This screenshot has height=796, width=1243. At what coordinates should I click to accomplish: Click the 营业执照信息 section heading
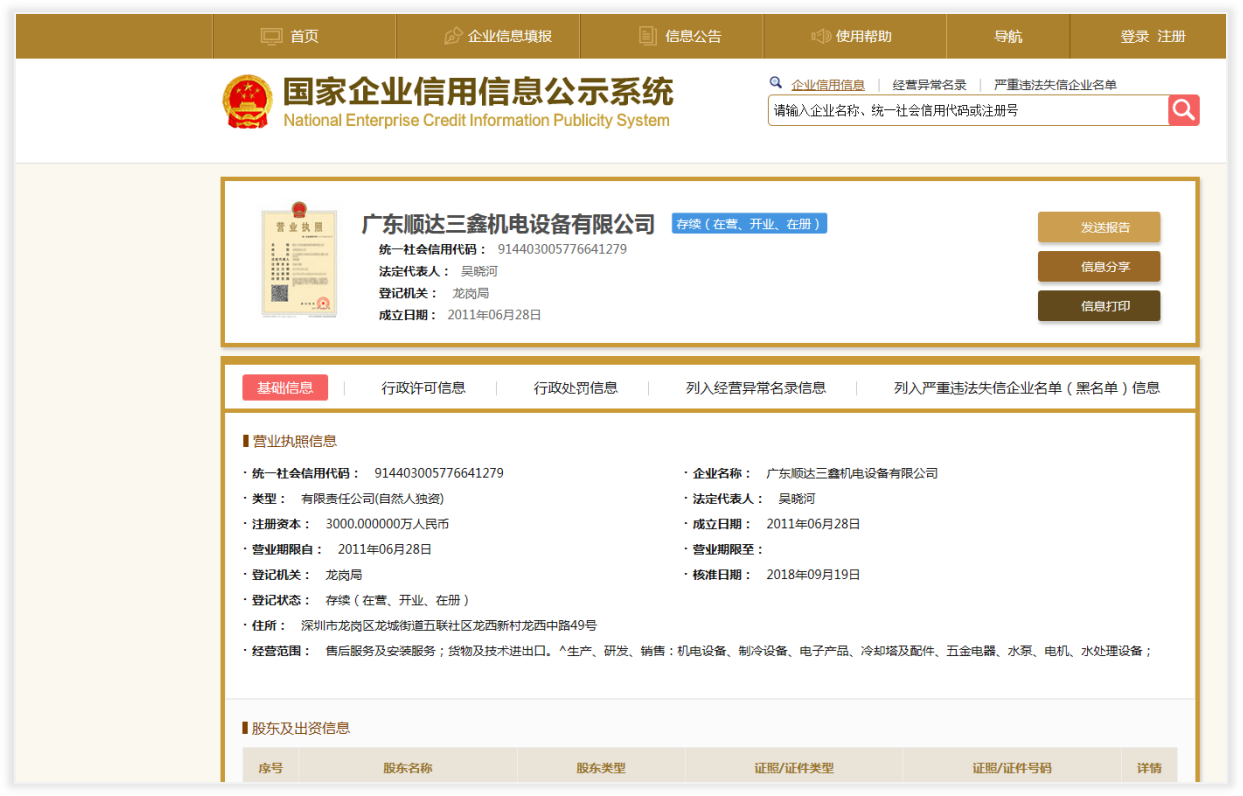294,441
